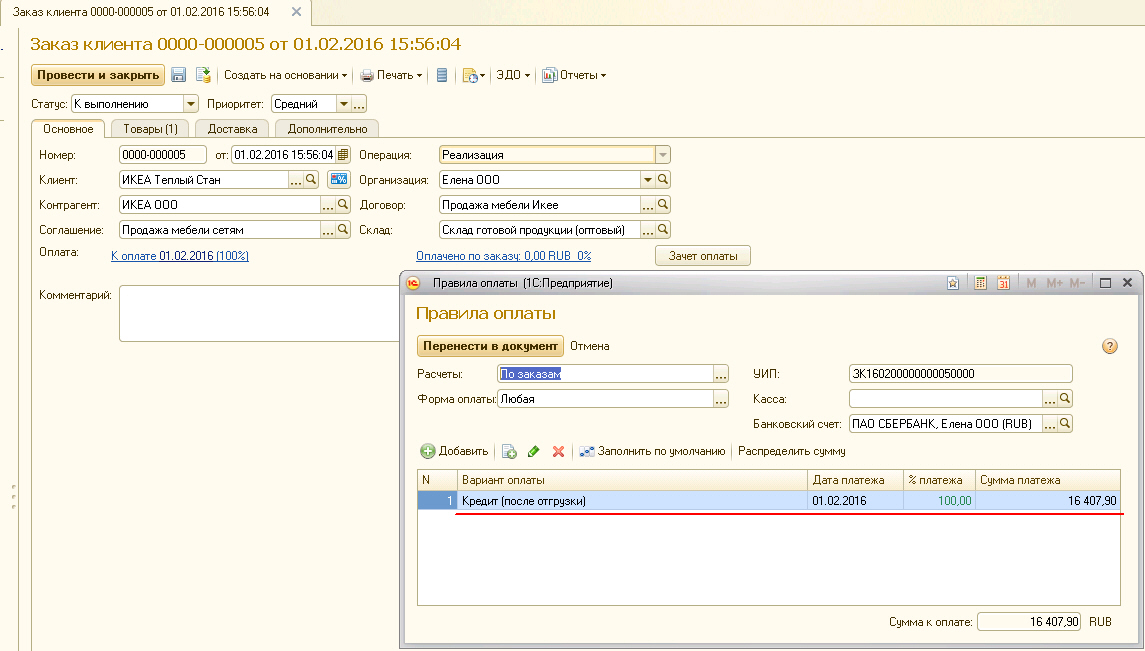Open the Операция dropdown list
This screenshot has width=1145, height=651.
pyautogui.click(x=663, y=155)
